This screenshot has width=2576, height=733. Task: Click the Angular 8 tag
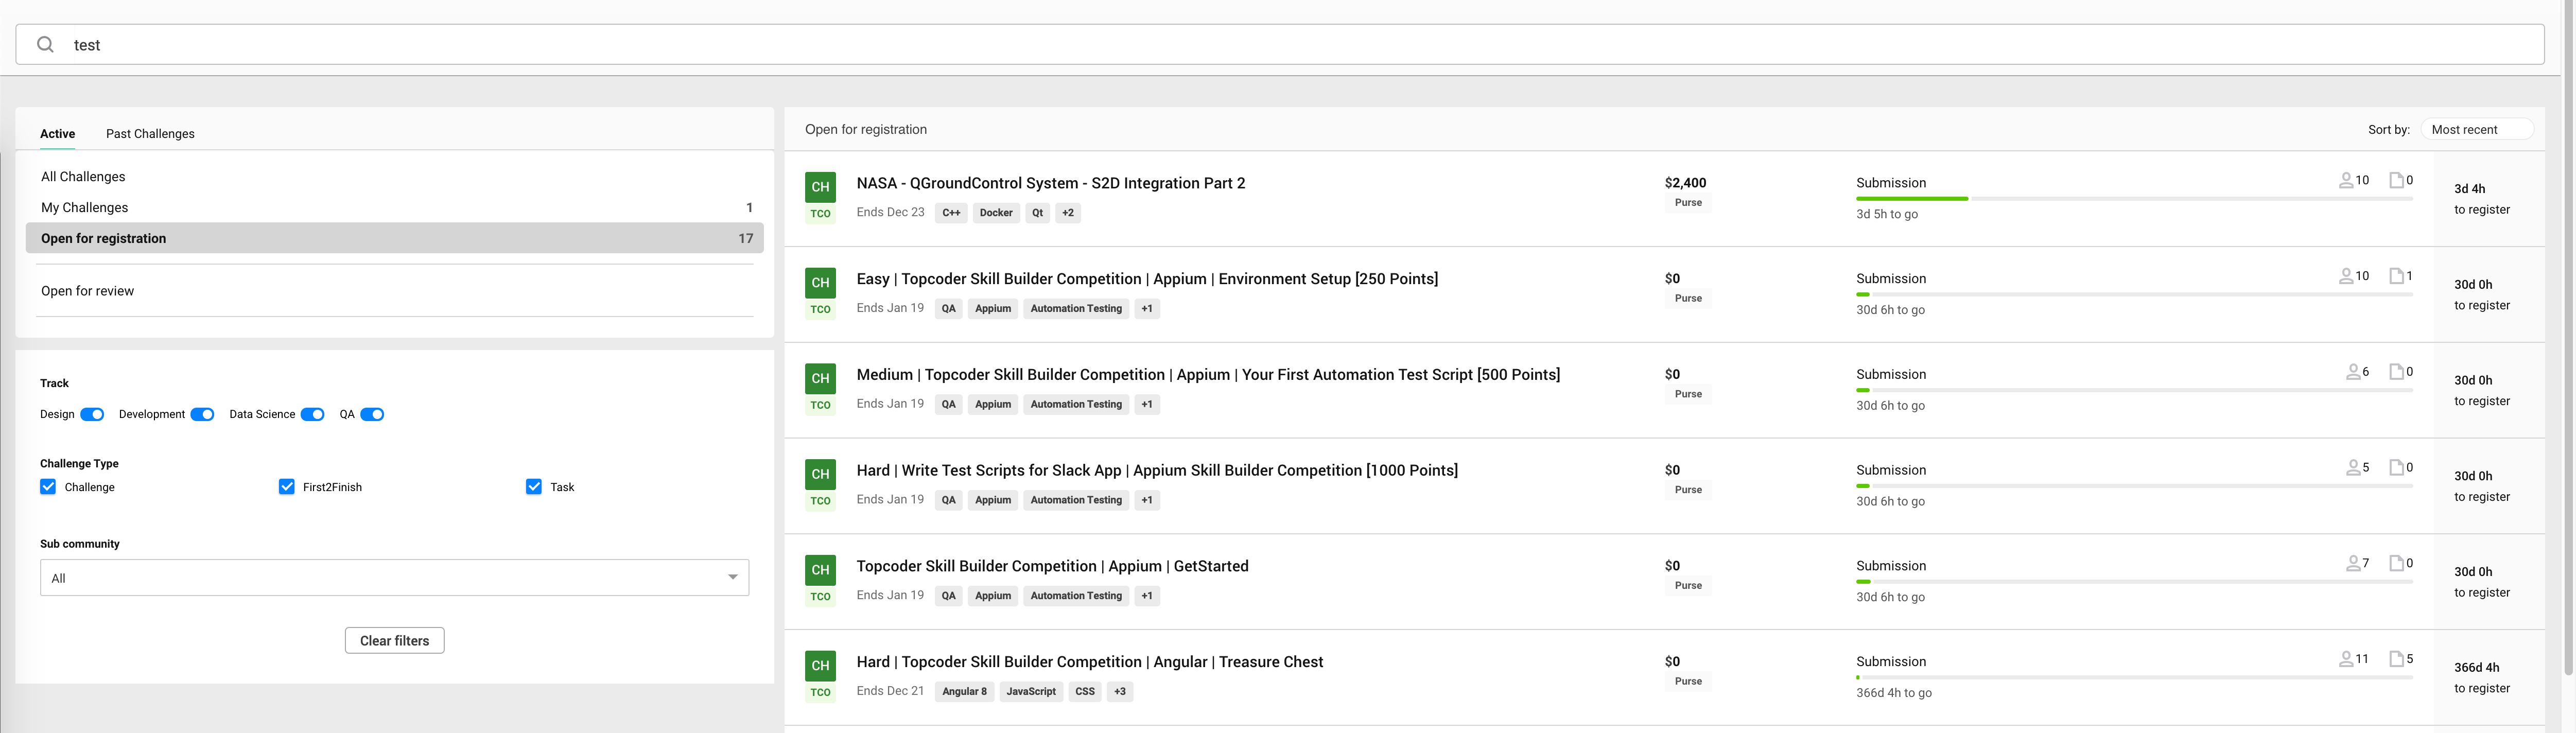click(964, 692)
